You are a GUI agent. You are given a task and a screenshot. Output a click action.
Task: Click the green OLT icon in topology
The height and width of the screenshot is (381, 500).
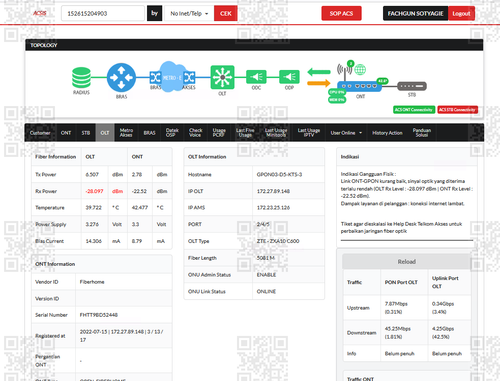point(222,77)
